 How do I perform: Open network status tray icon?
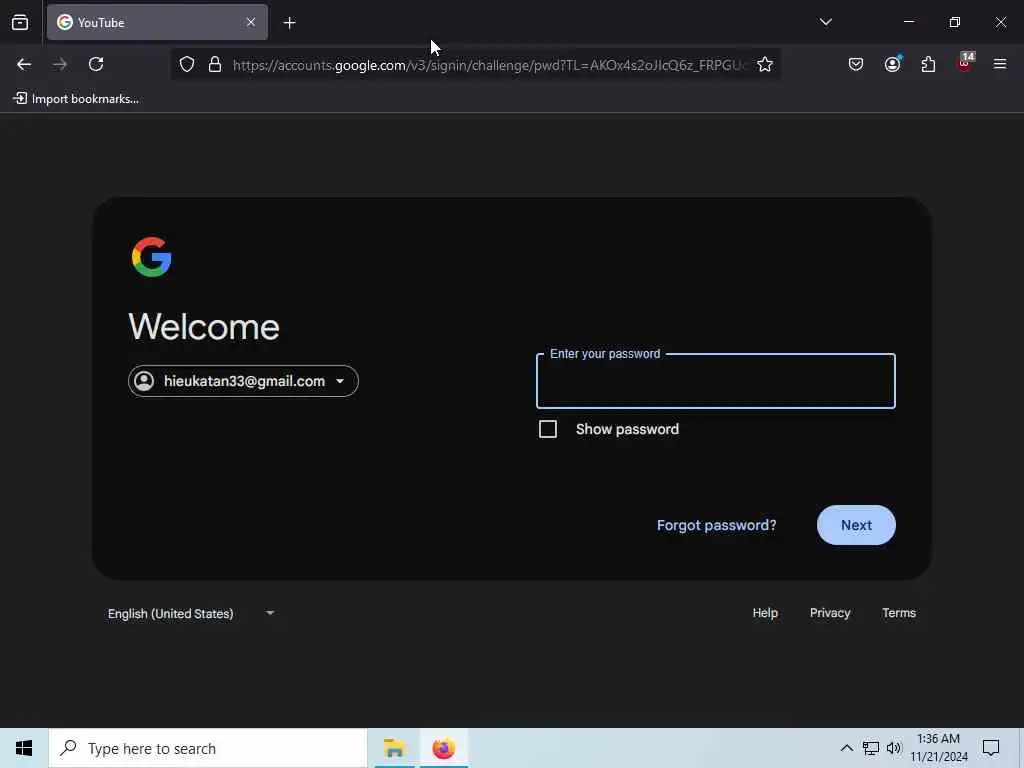871,748
